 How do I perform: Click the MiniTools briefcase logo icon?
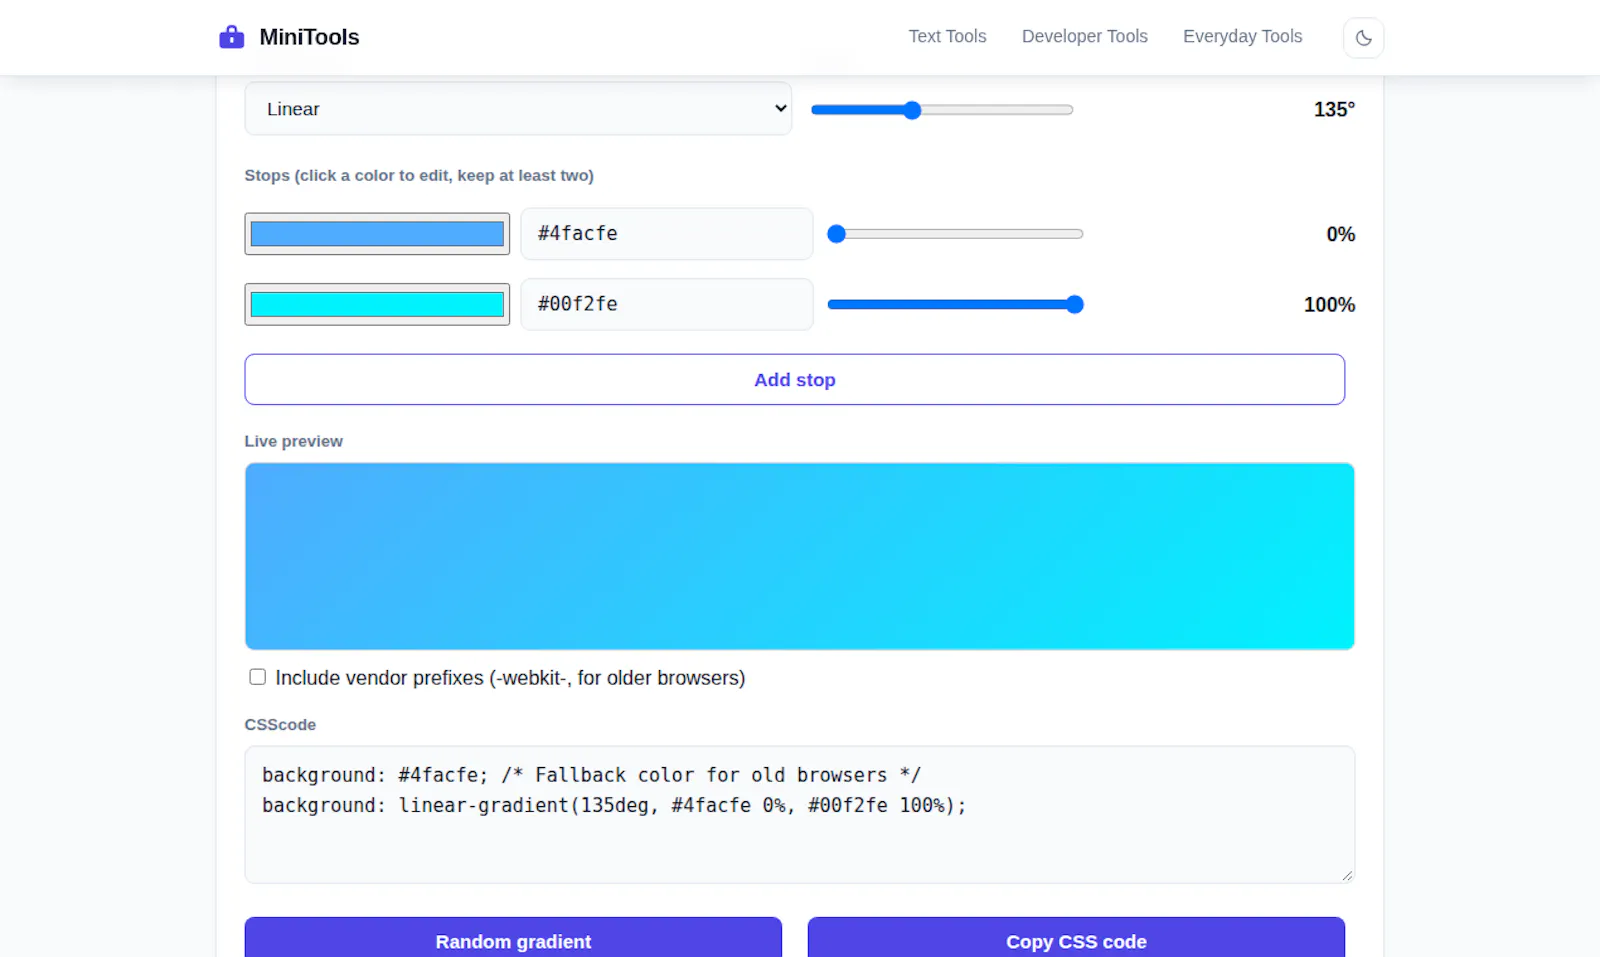231,37
